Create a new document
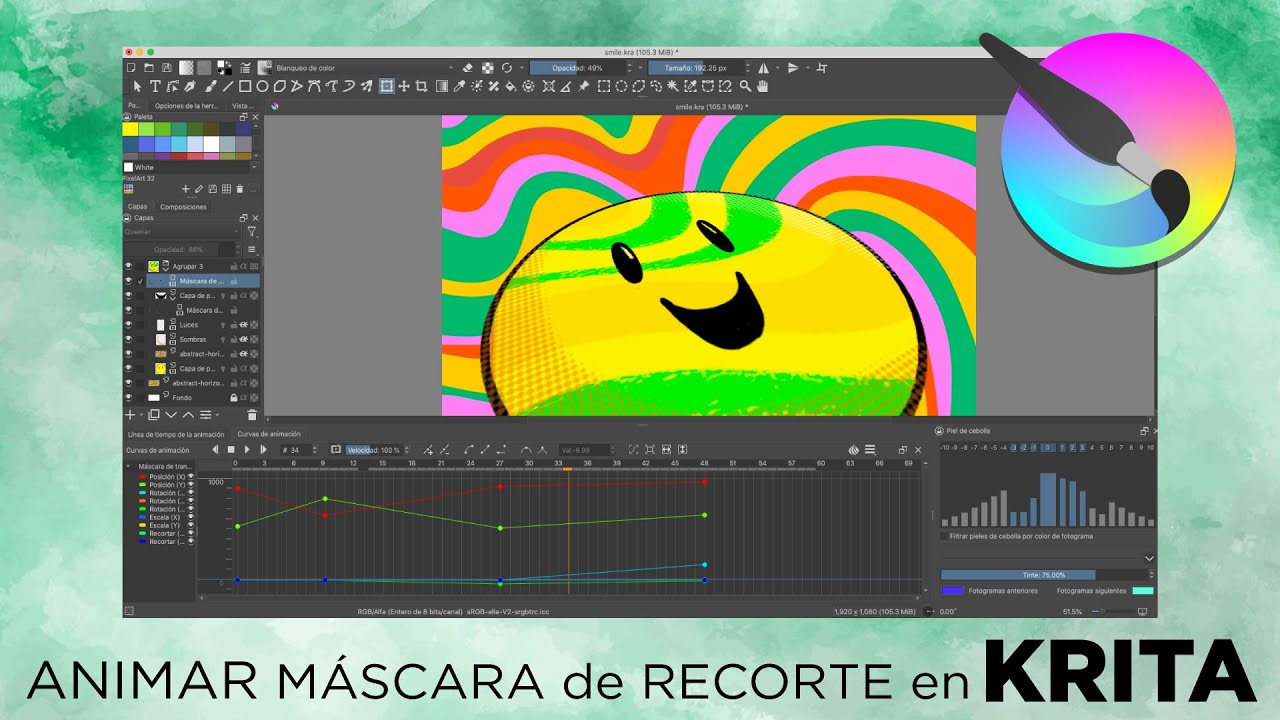 click(x=130, y=68)
